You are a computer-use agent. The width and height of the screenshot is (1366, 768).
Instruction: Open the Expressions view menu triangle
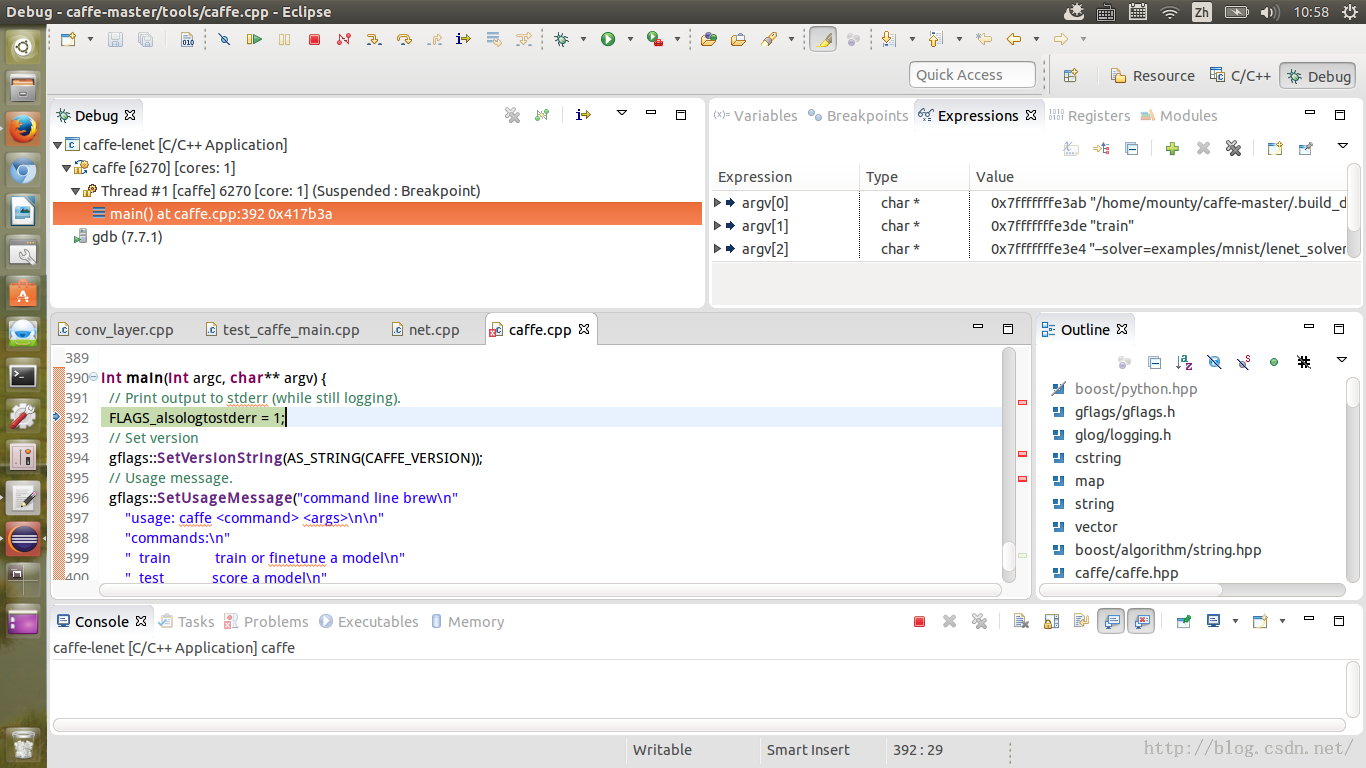[1342, 147]
